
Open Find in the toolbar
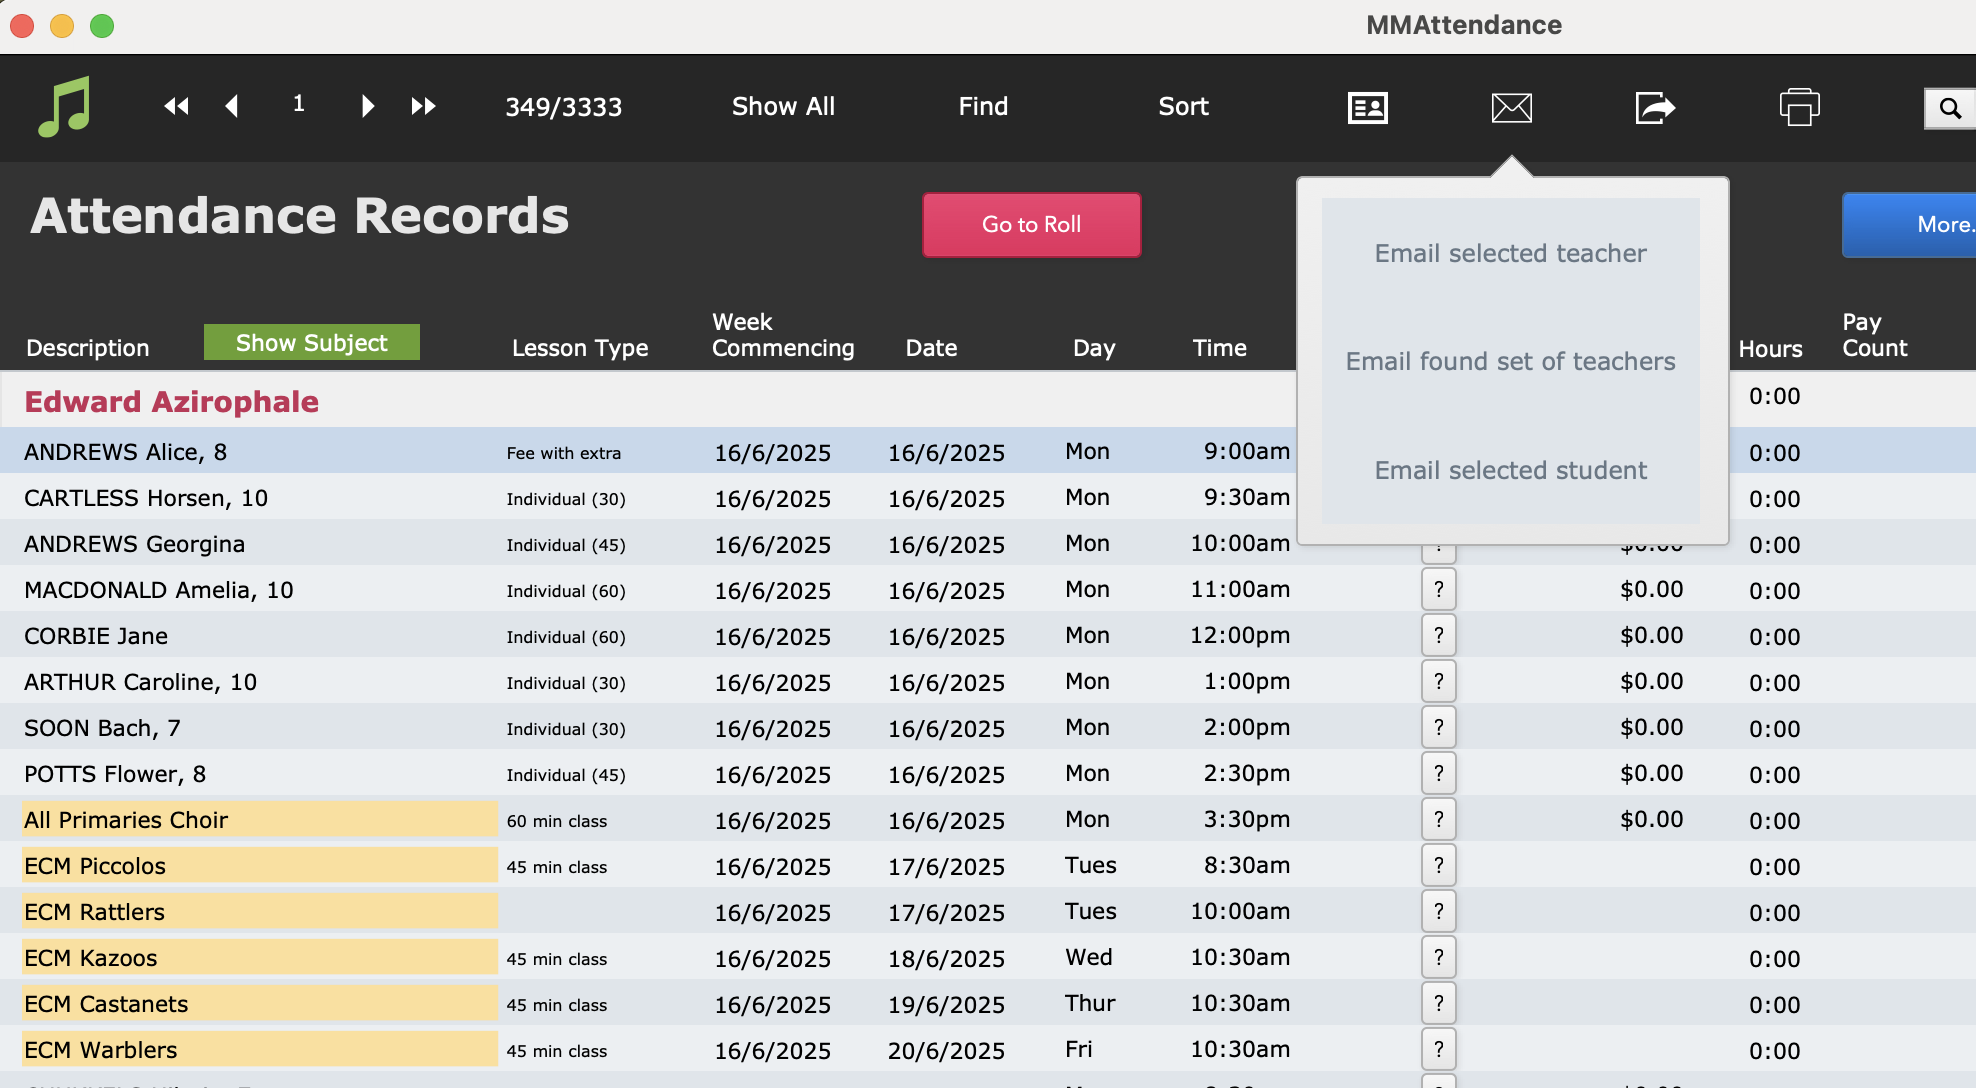click(983, 106)
